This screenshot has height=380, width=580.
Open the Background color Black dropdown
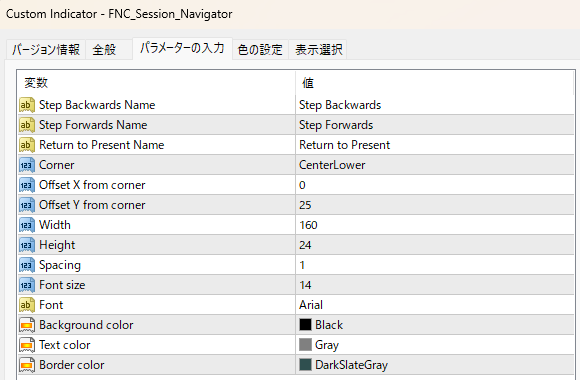pyautogui.click(x=435, y=325)
